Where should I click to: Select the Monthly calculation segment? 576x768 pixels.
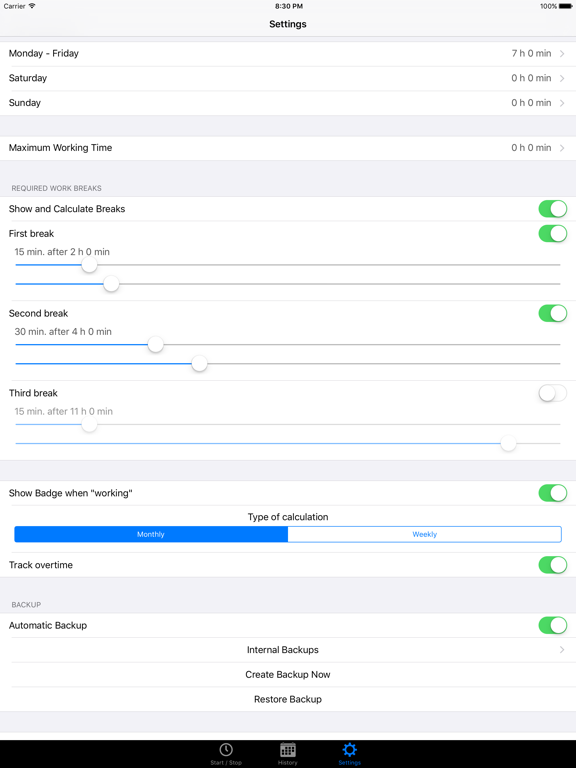pyautogui.click(x=151, y=534)
